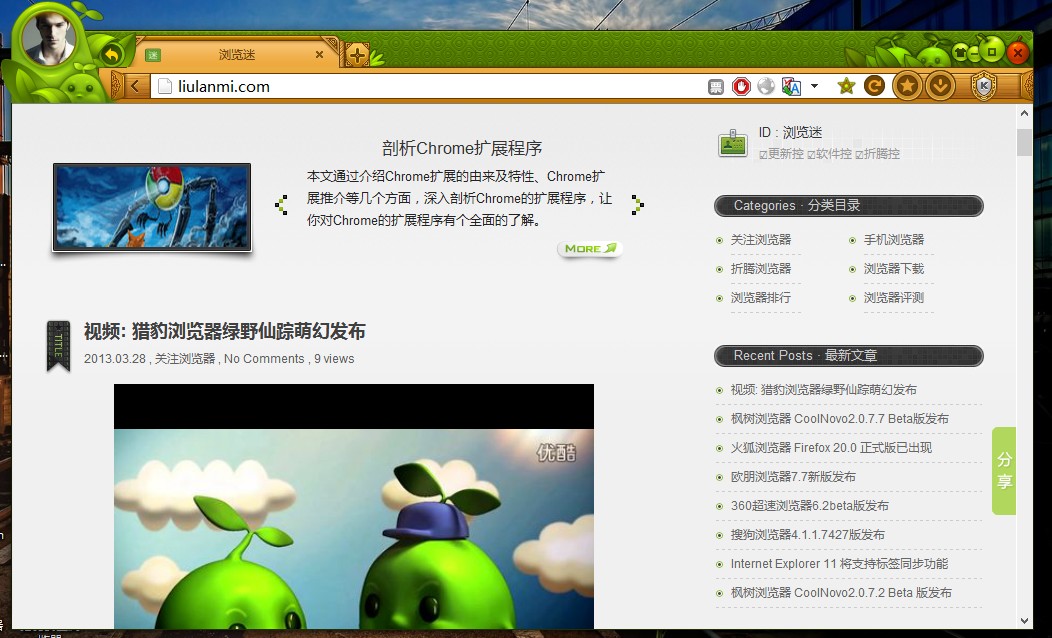The height and width of the screenshot is (638, 1052).
Task: Open recent post CoolNovo2.0.7.7 Beta版发布
Action: pos(839,419)
